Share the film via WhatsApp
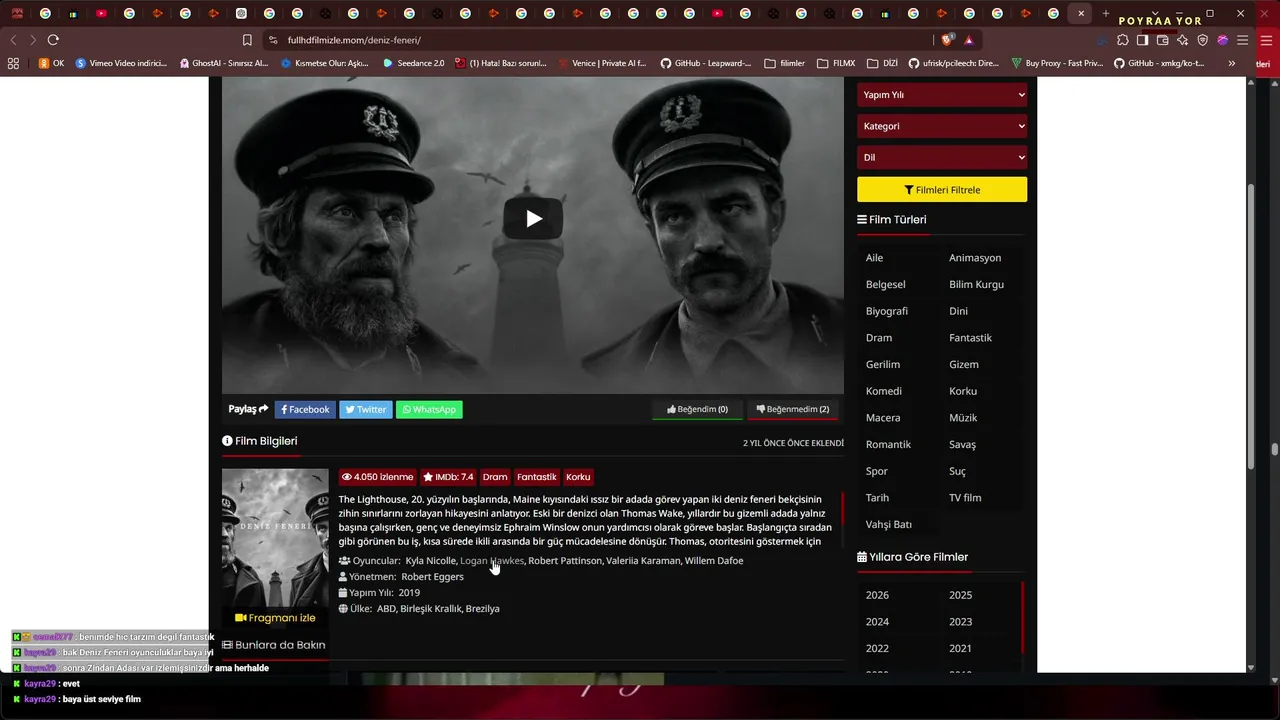 [429, 409]
